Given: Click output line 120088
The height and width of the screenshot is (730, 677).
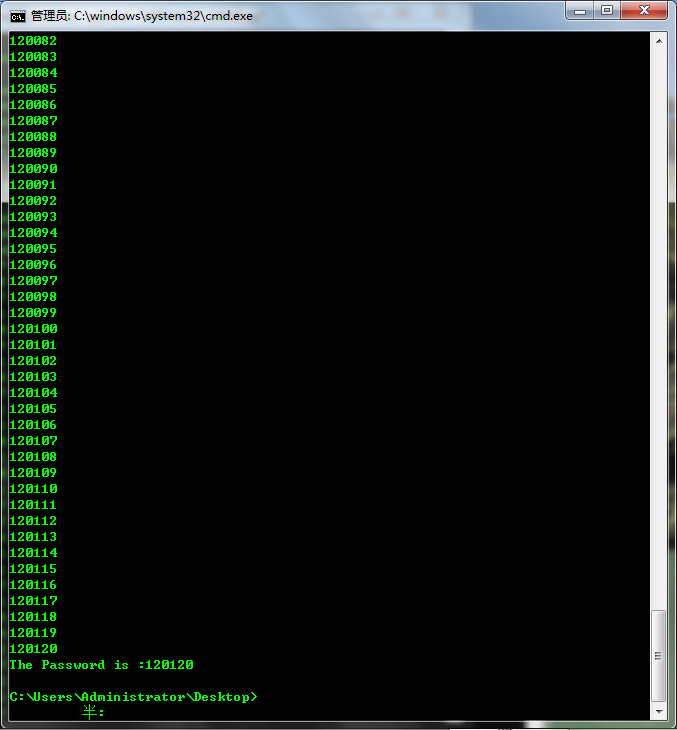Looking at the screenshot, I should pos(33,137).
